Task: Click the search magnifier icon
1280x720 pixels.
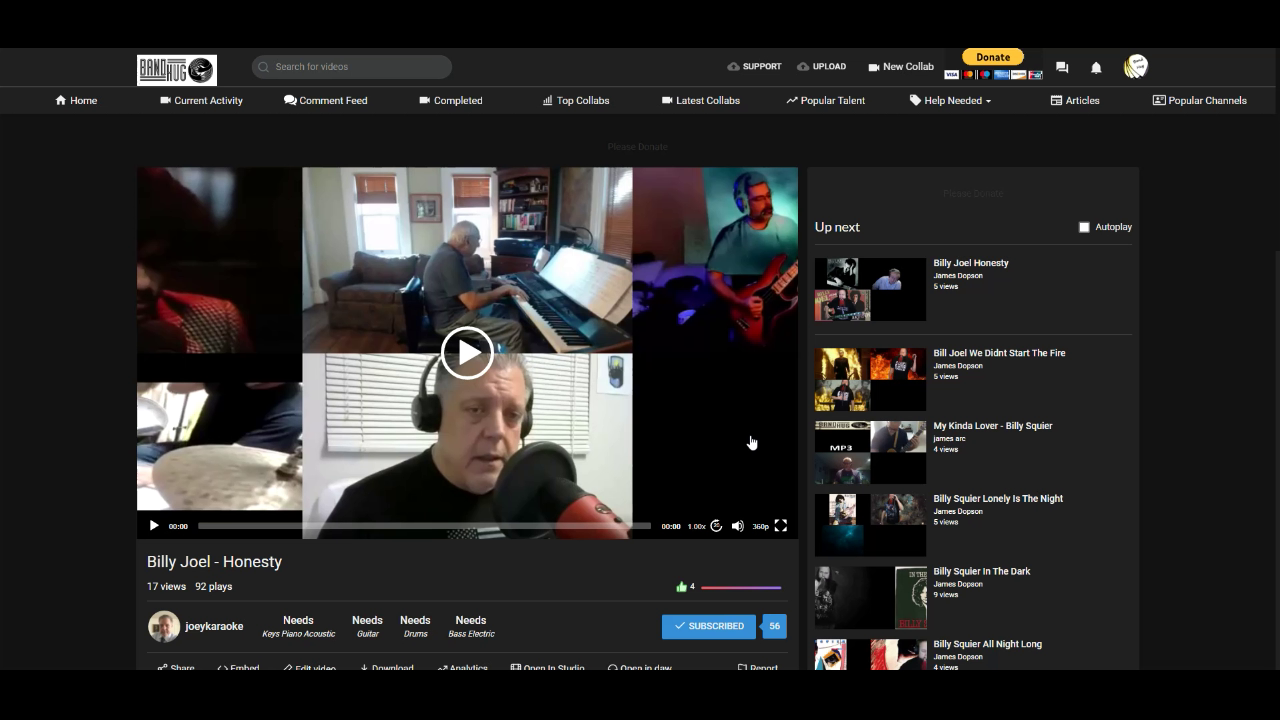Action: (x=264, y=67)
